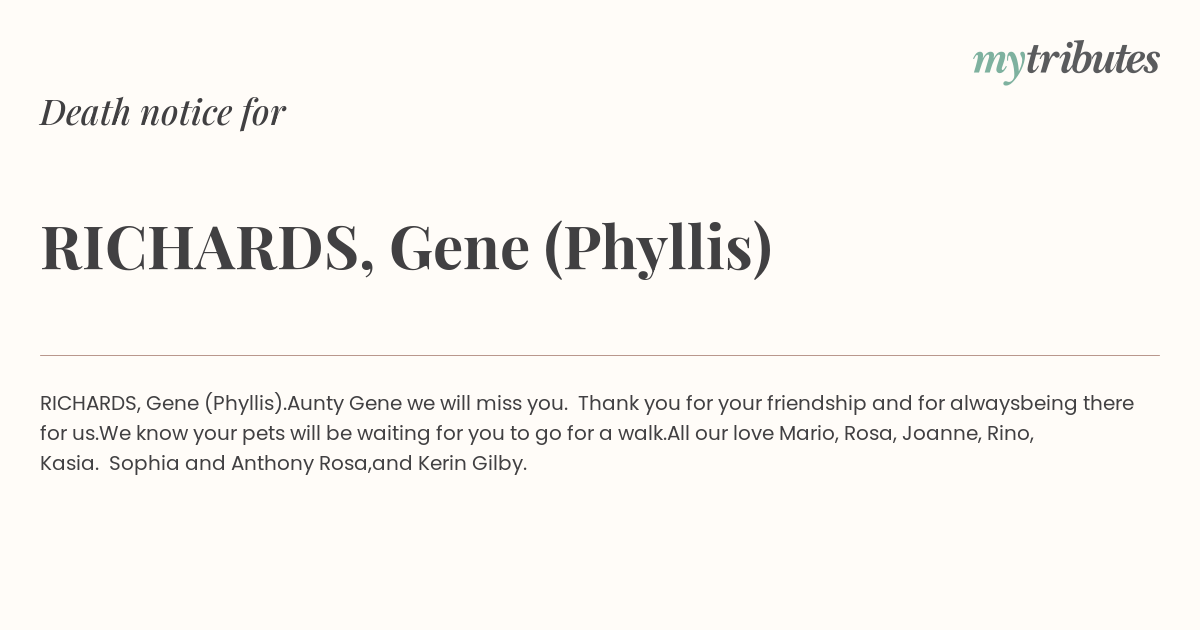Click the horizontal divider line
The height and width of the screenshot is (630, 1200).
600,355
